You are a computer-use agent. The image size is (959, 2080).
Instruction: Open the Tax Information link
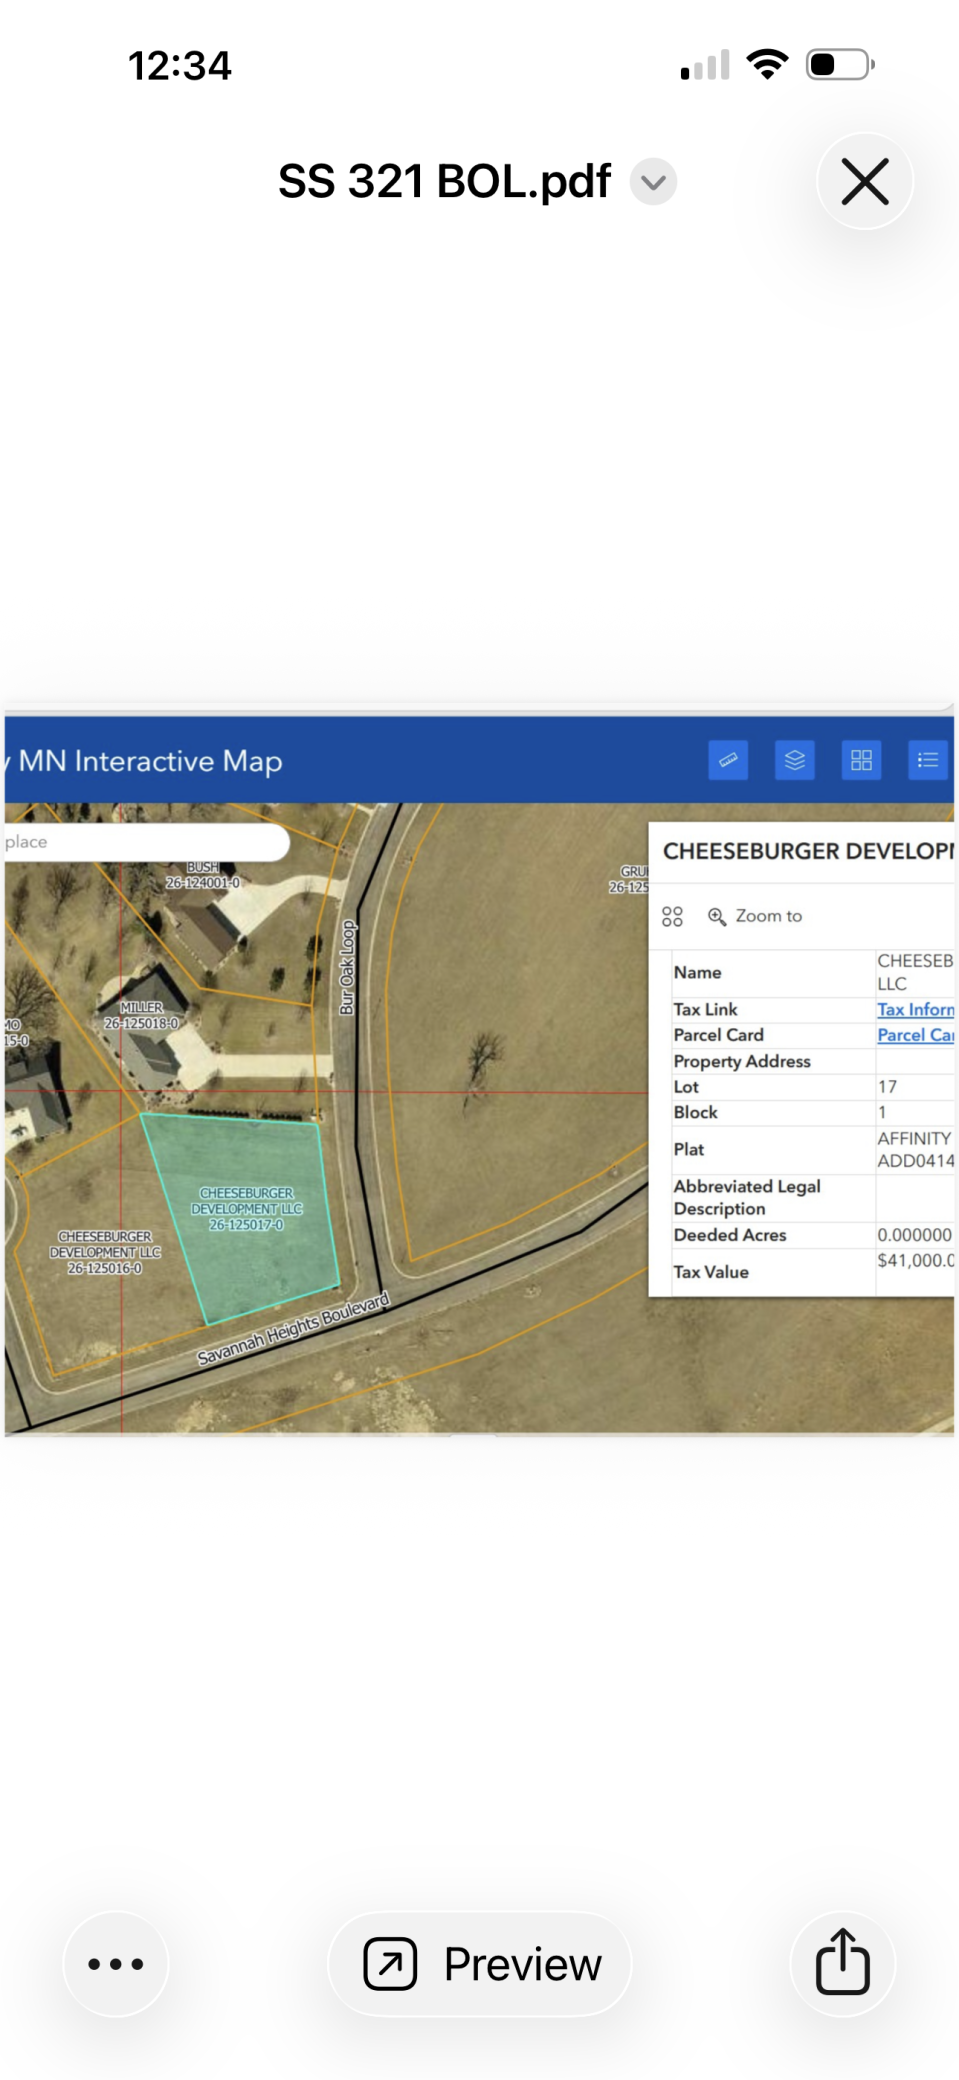[x=915, y=1009]
